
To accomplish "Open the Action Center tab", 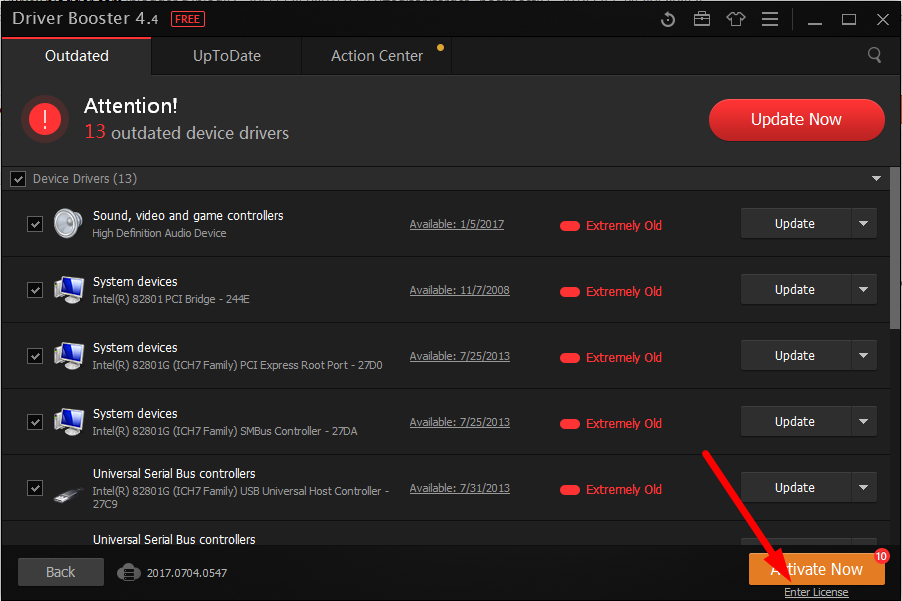I will click(377, 56).
